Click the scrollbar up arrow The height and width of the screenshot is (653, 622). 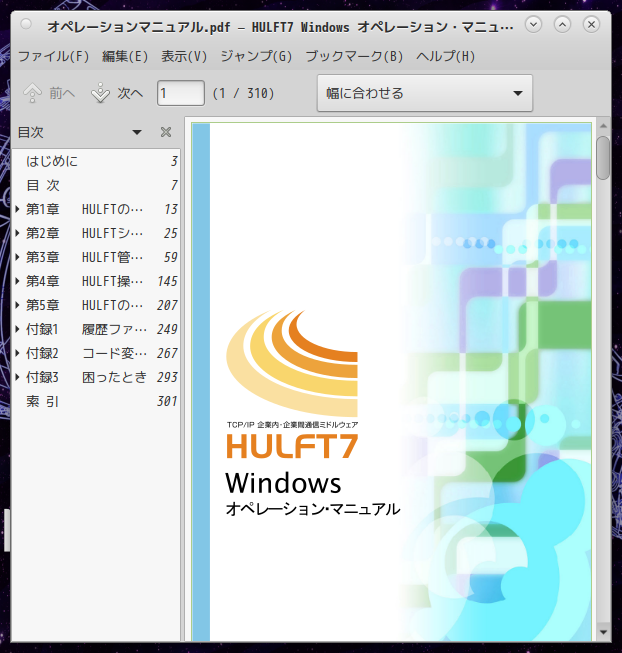pos(603,126)
